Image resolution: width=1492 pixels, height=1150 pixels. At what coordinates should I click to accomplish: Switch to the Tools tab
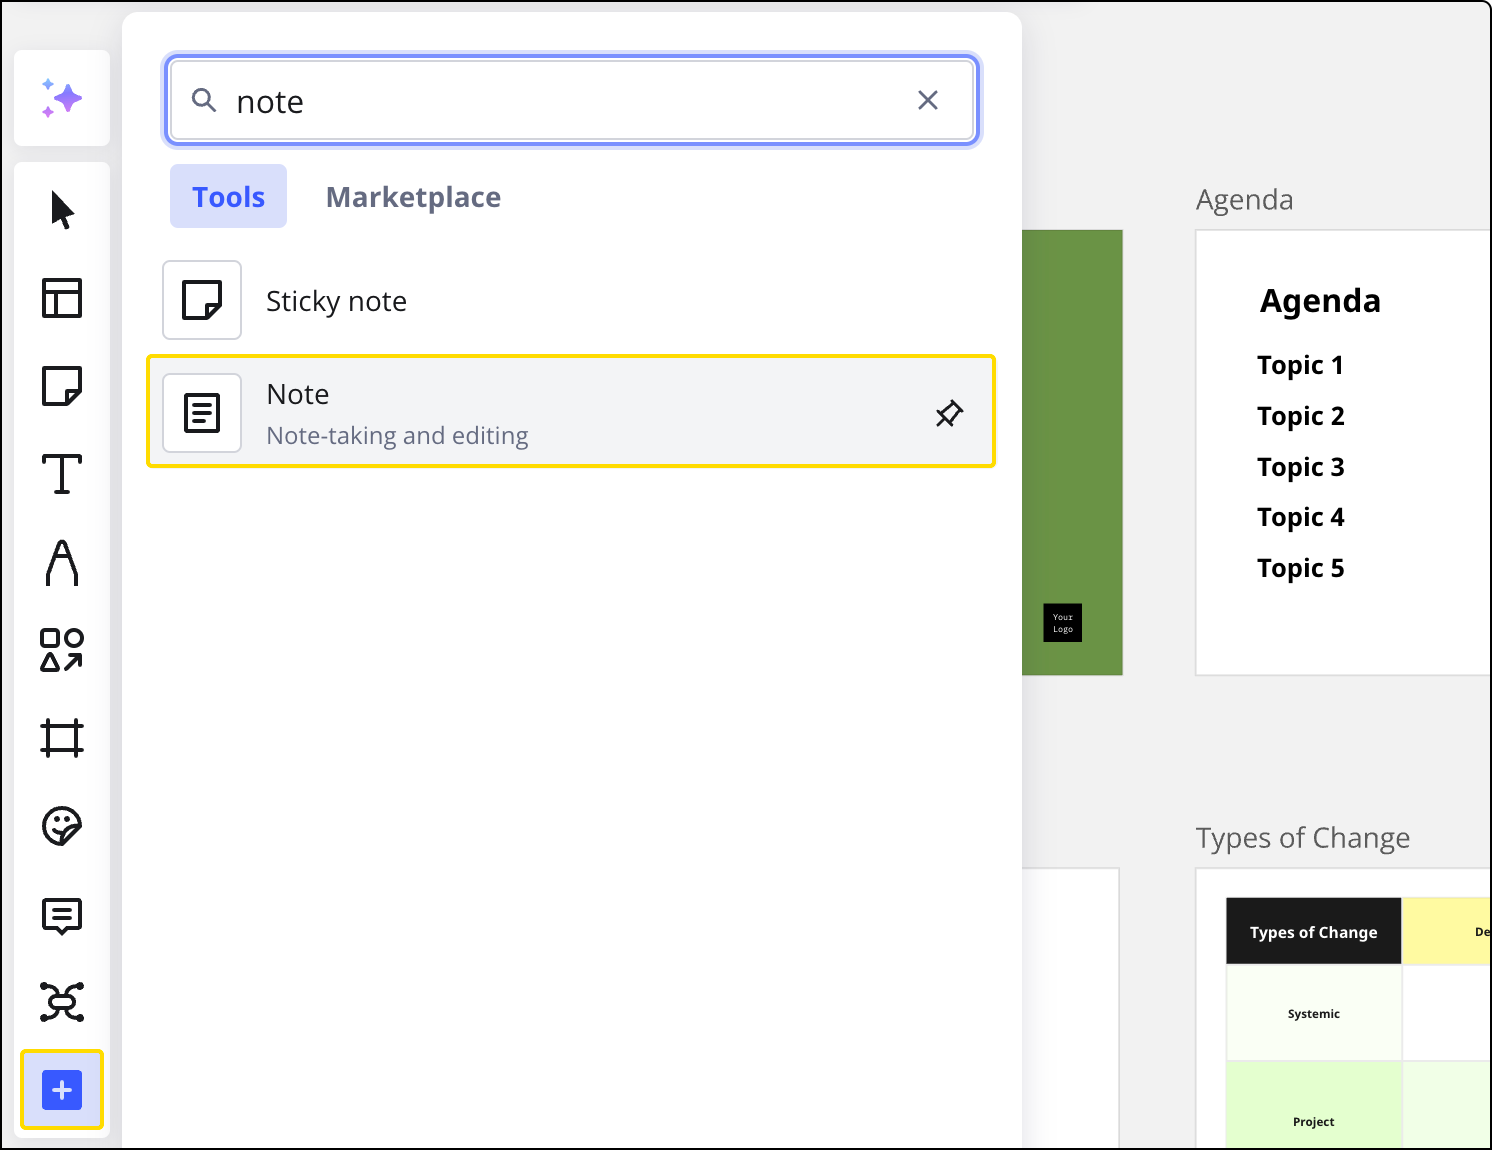(228, 196)
